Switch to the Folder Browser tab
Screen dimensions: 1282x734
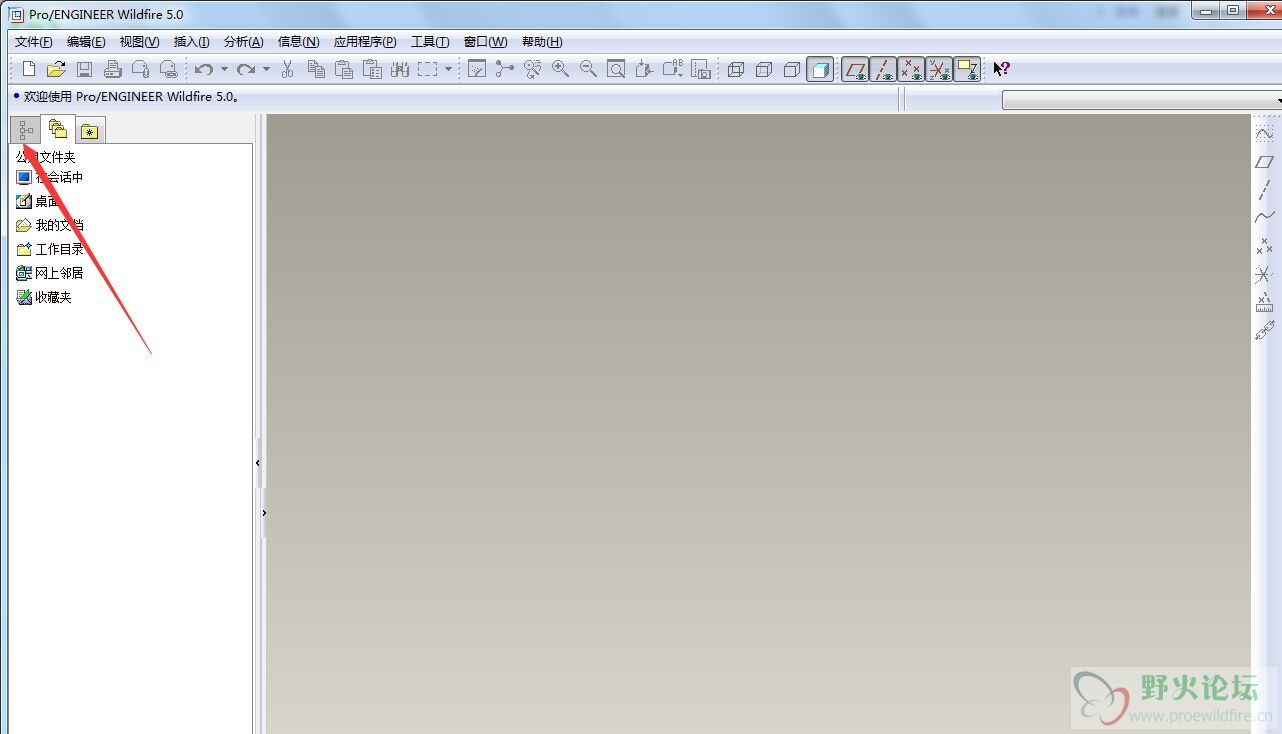click(58, 129)
